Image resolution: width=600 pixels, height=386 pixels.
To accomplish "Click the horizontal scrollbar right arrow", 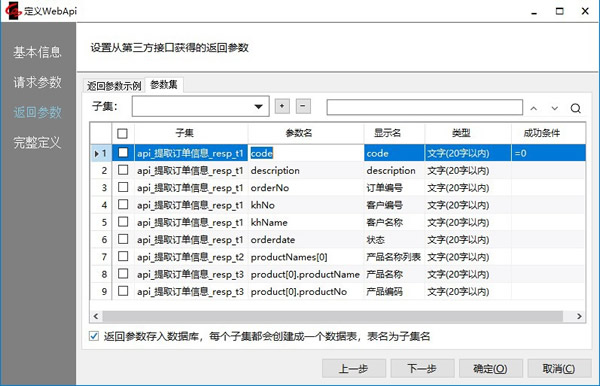I will click(579, 316).
